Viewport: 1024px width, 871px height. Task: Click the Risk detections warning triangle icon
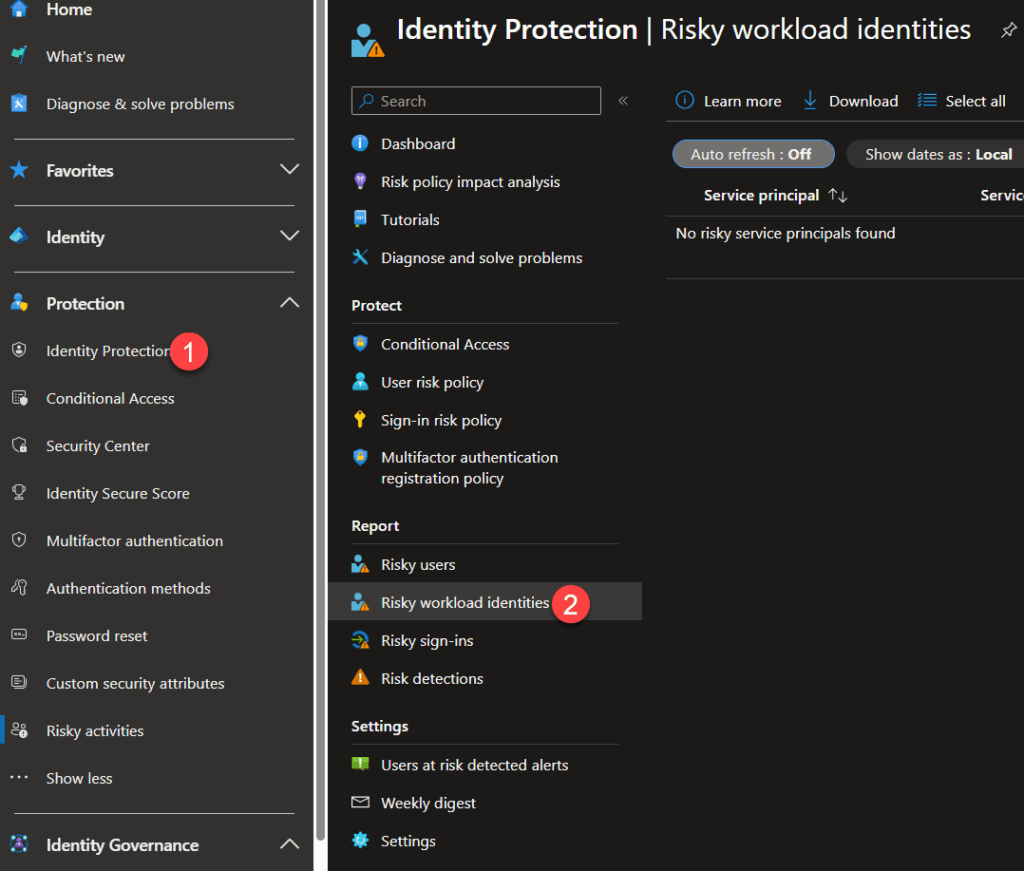[360, 677]
